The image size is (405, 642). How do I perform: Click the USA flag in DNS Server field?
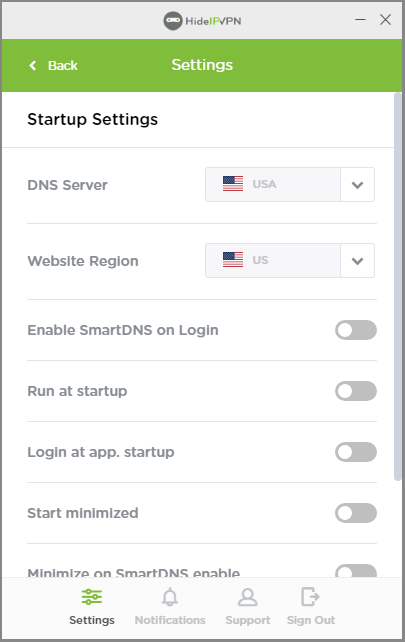[233, 184]
